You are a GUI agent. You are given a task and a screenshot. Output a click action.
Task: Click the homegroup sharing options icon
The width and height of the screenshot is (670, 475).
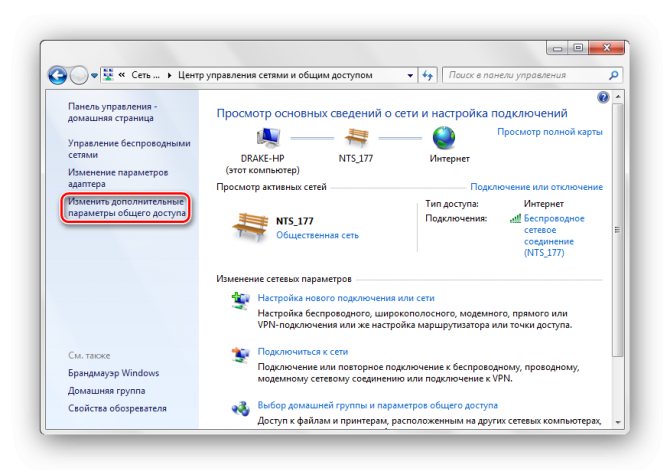click(241, 409)
